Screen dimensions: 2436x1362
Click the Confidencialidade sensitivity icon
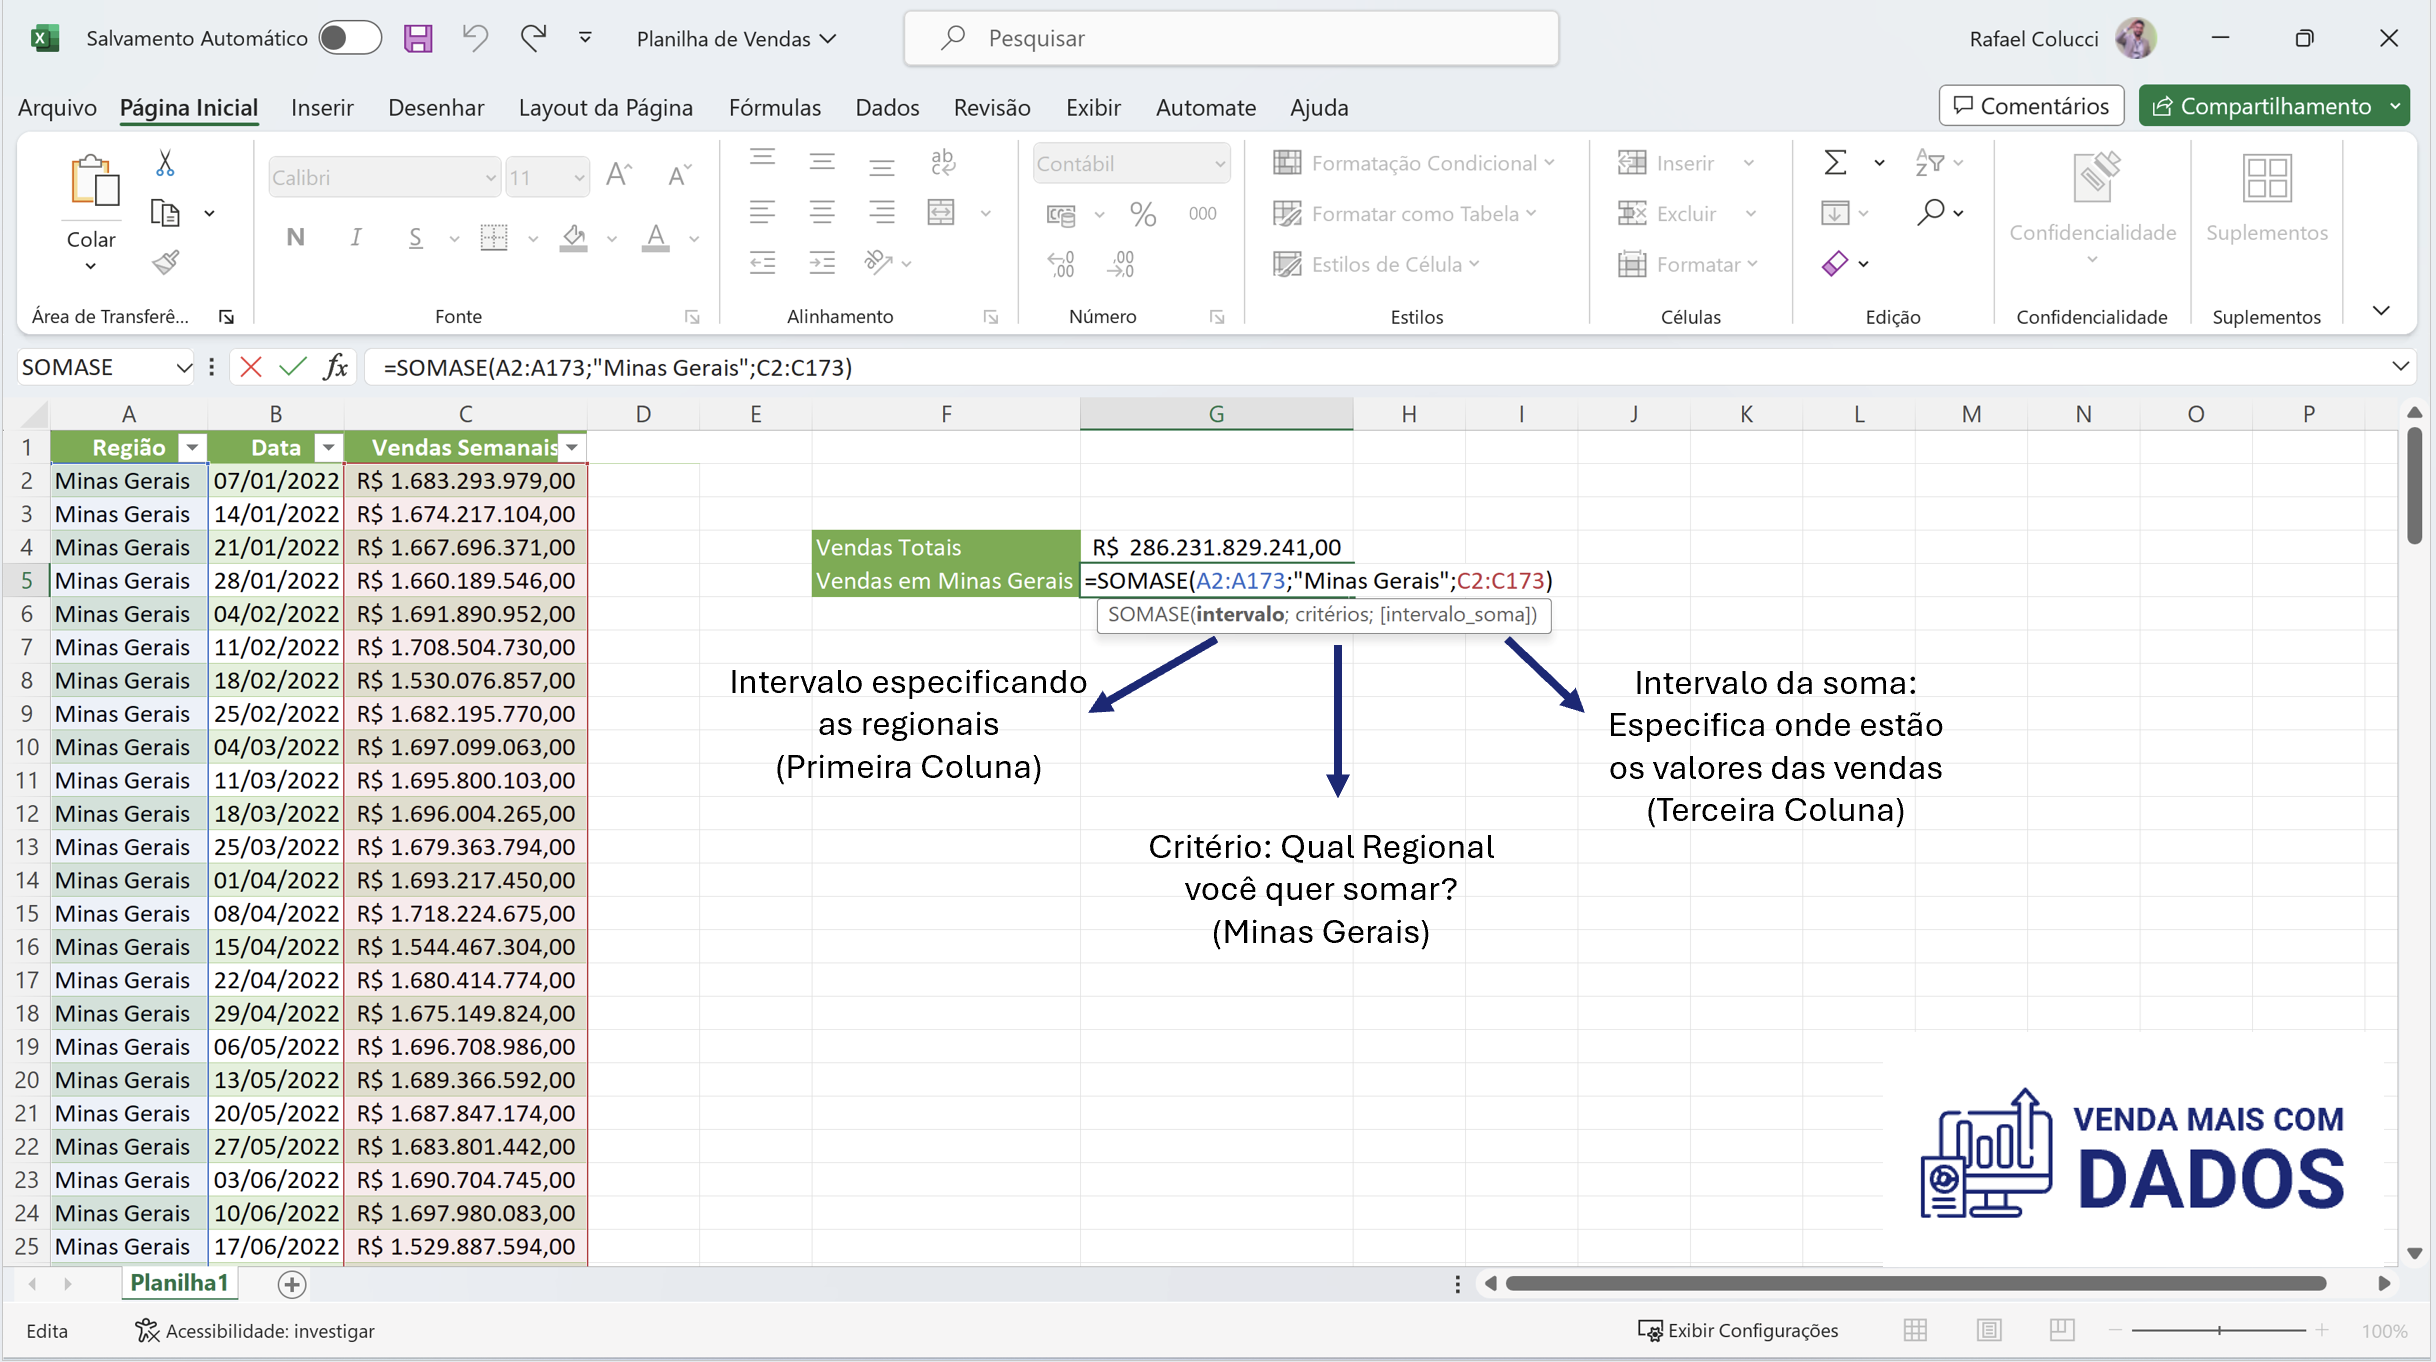pos(2096,177)
